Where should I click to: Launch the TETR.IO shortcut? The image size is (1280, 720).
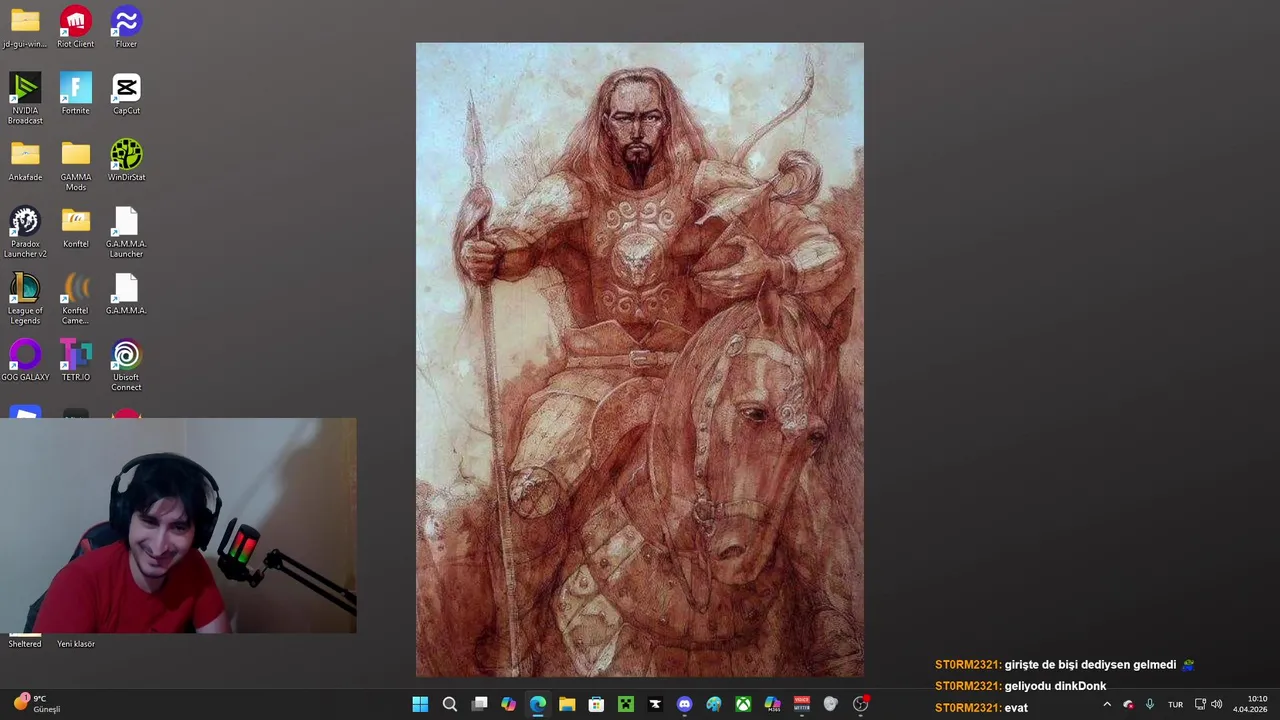76,361
